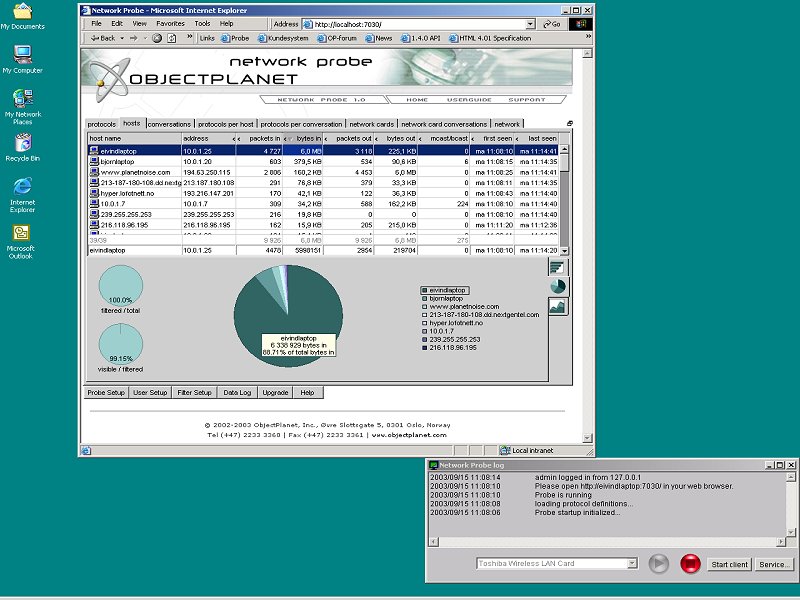Launch Internet Explorer from the desktop
This screenshot has height=600, width=800.
point(22,194)
